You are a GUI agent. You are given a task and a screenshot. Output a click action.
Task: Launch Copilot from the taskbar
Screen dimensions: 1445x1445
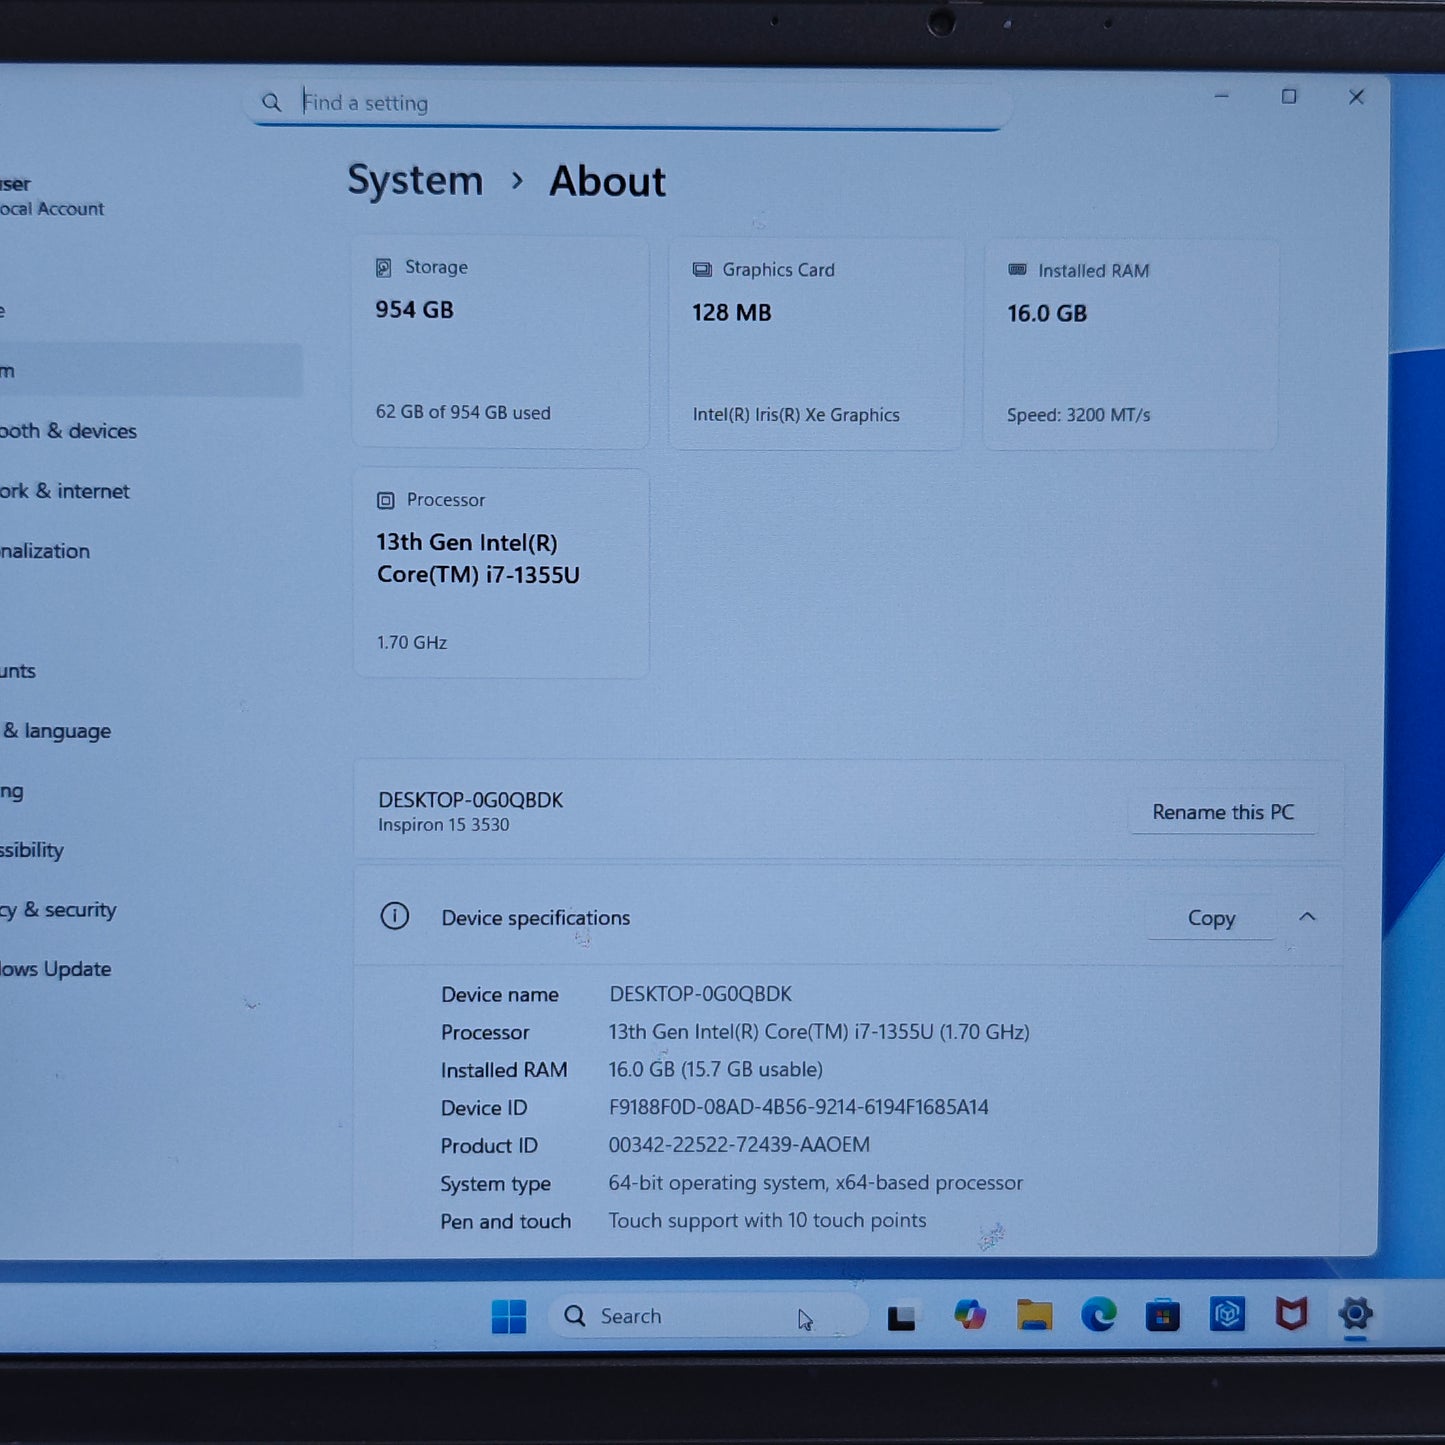968,1316
